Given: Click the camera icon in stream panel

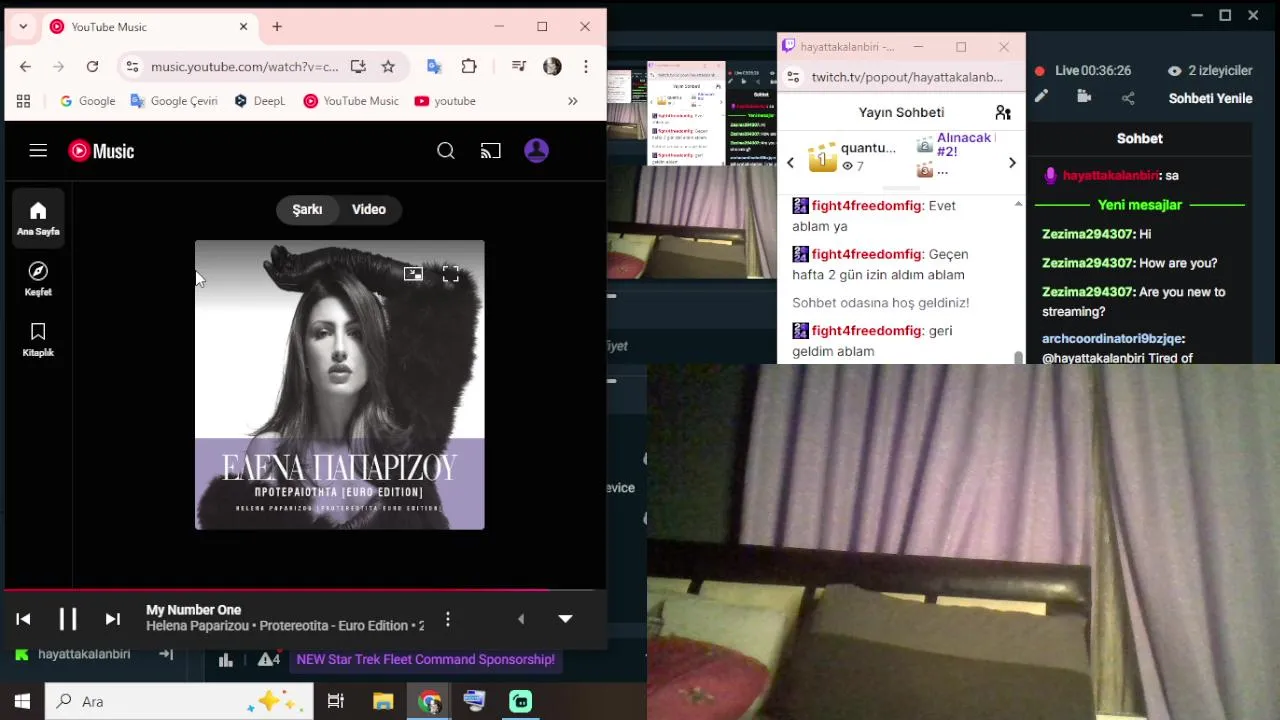Looking at the screenshot, I should (1084, 97).
